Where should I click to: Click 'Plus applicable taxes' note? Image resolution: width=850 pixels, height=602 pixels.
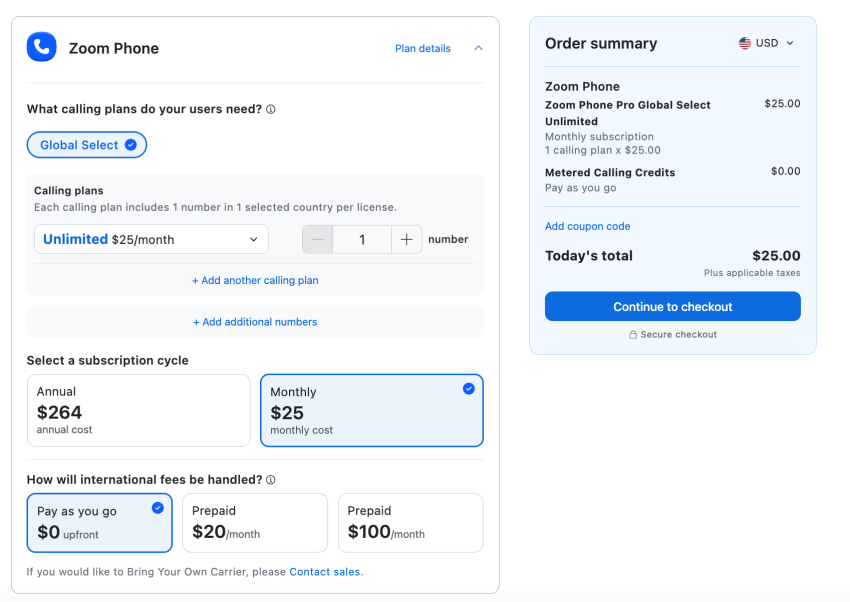pos(752,273)
